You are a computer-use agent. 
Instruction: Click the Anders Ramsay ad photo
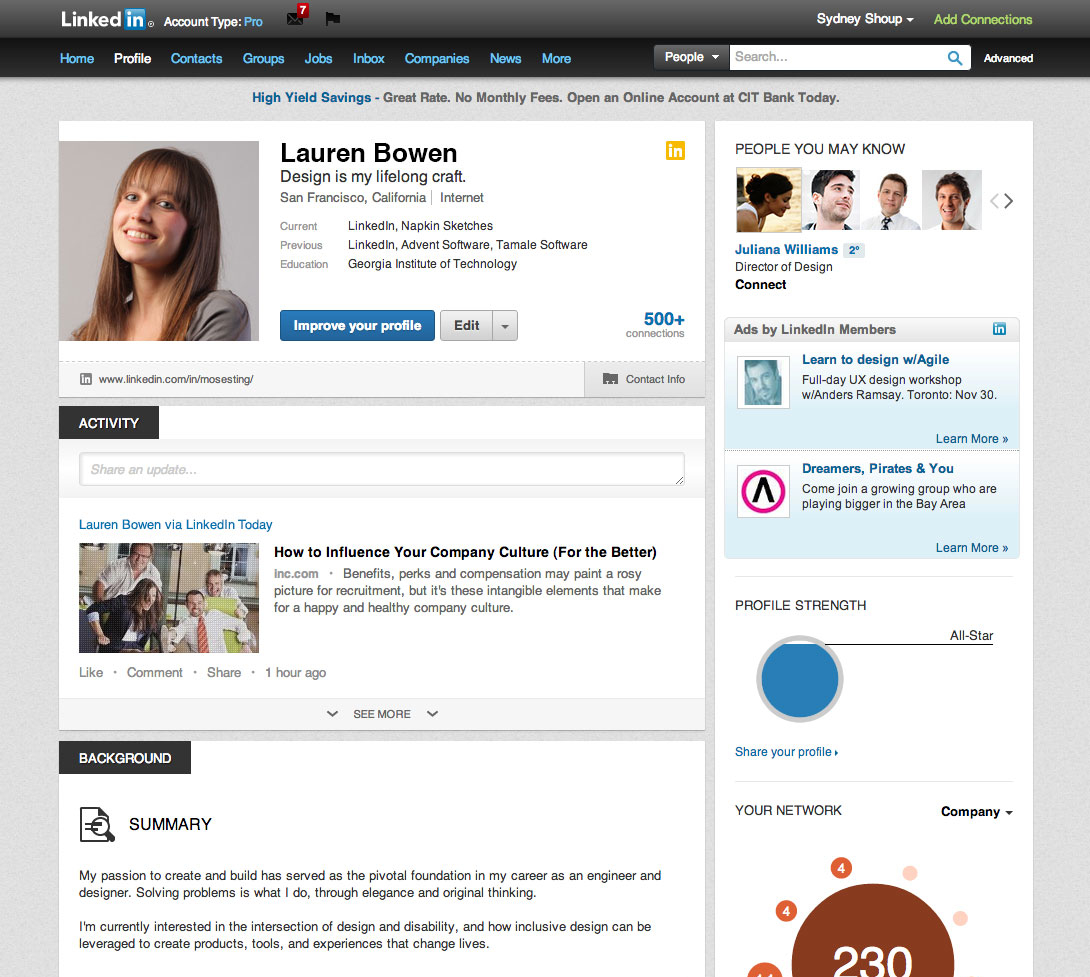[x=763, y=382]
